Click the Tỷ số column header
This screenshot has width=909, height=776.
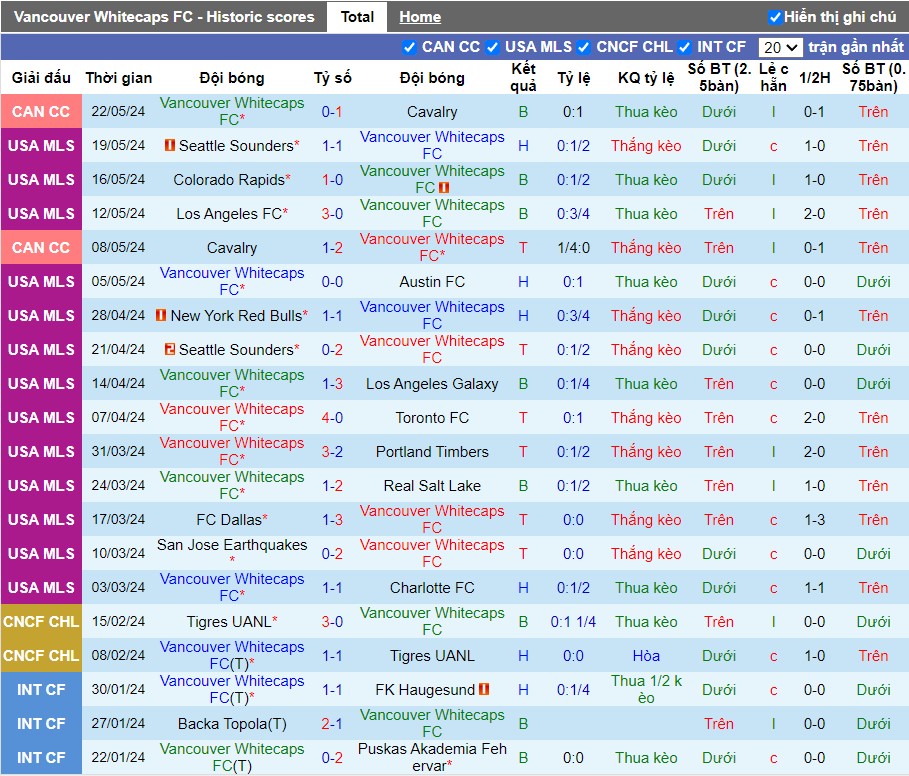point(333,78)
